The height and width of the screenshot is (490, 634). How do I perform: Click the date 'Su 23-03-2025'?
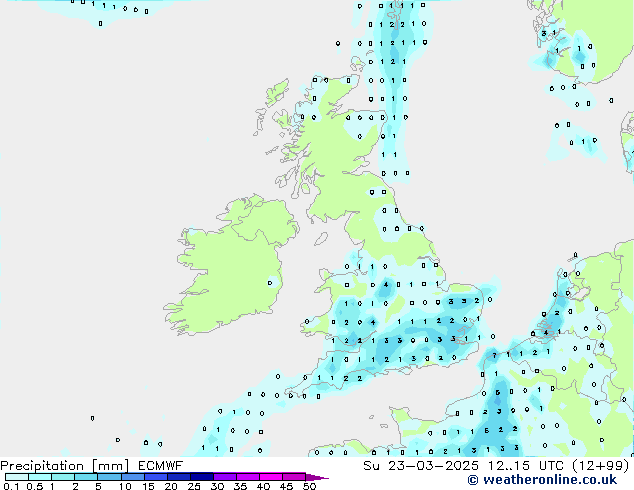[x=421, y=466]
